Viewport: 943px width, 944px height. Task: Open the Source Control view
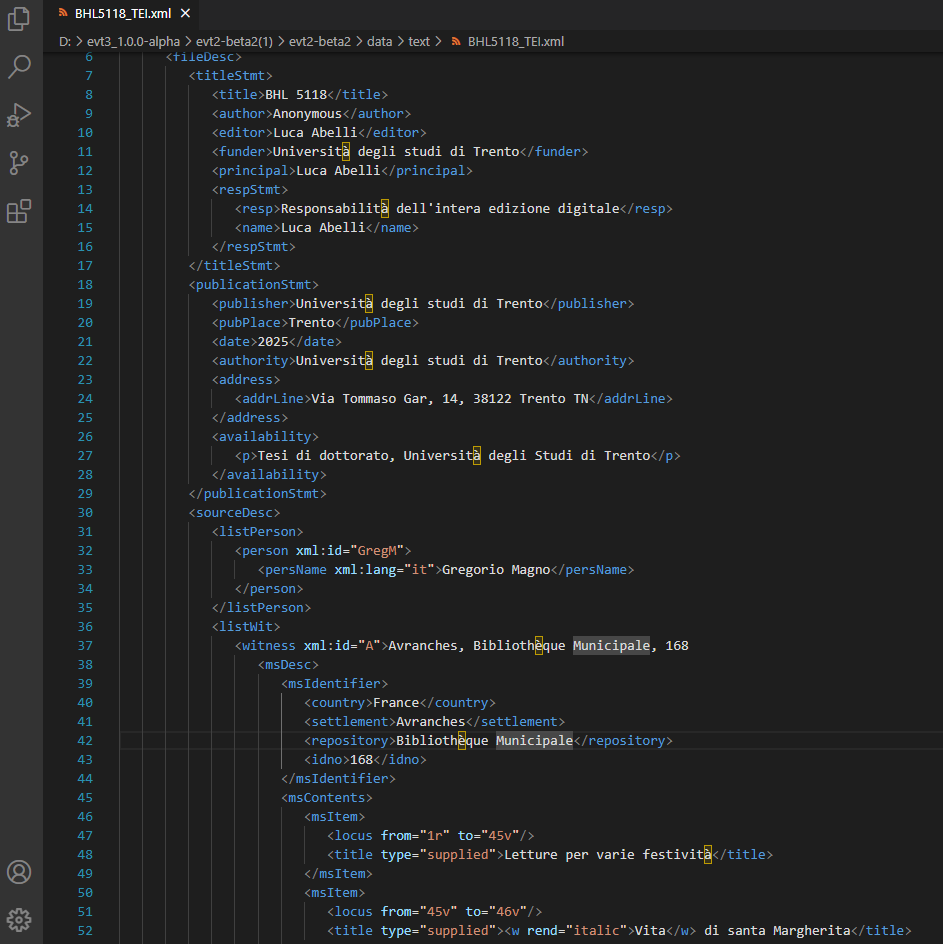[x=20, y=163]
